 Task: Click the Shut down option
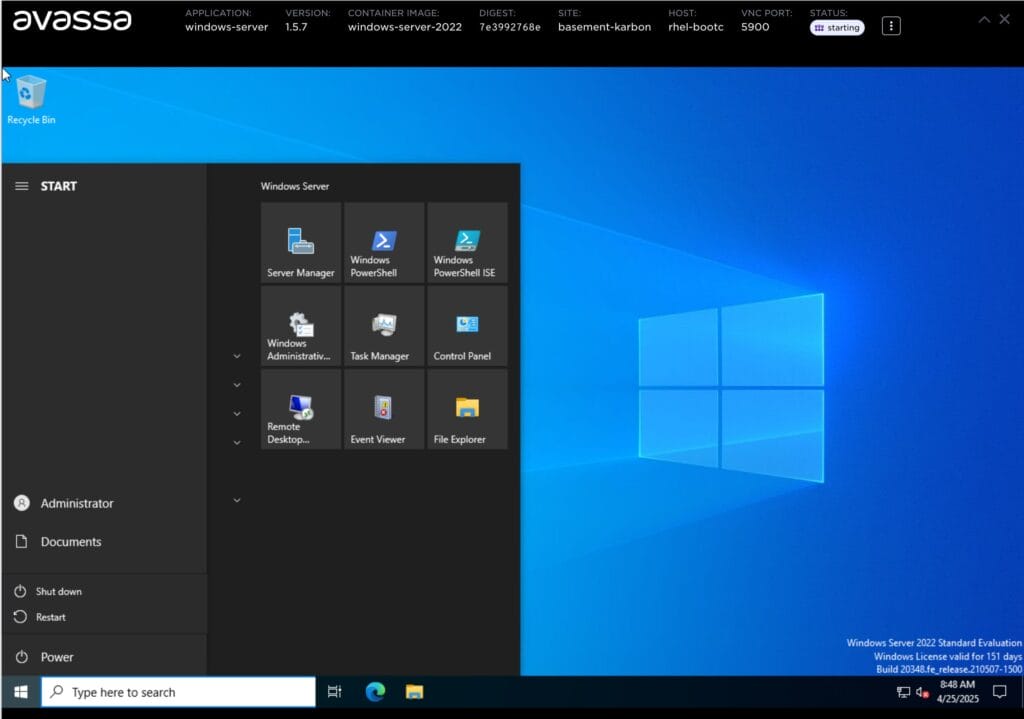tap(56, 591)
